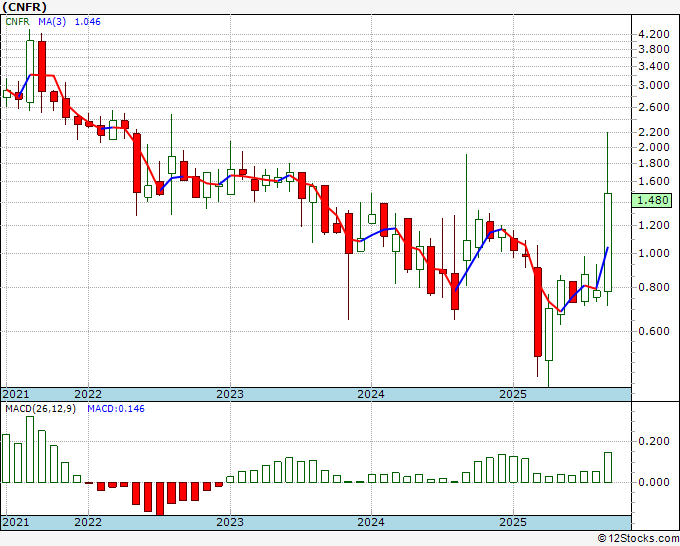Click the latest tall green candlestick
The image size is (680, 546).
click(x=608, y=242)
